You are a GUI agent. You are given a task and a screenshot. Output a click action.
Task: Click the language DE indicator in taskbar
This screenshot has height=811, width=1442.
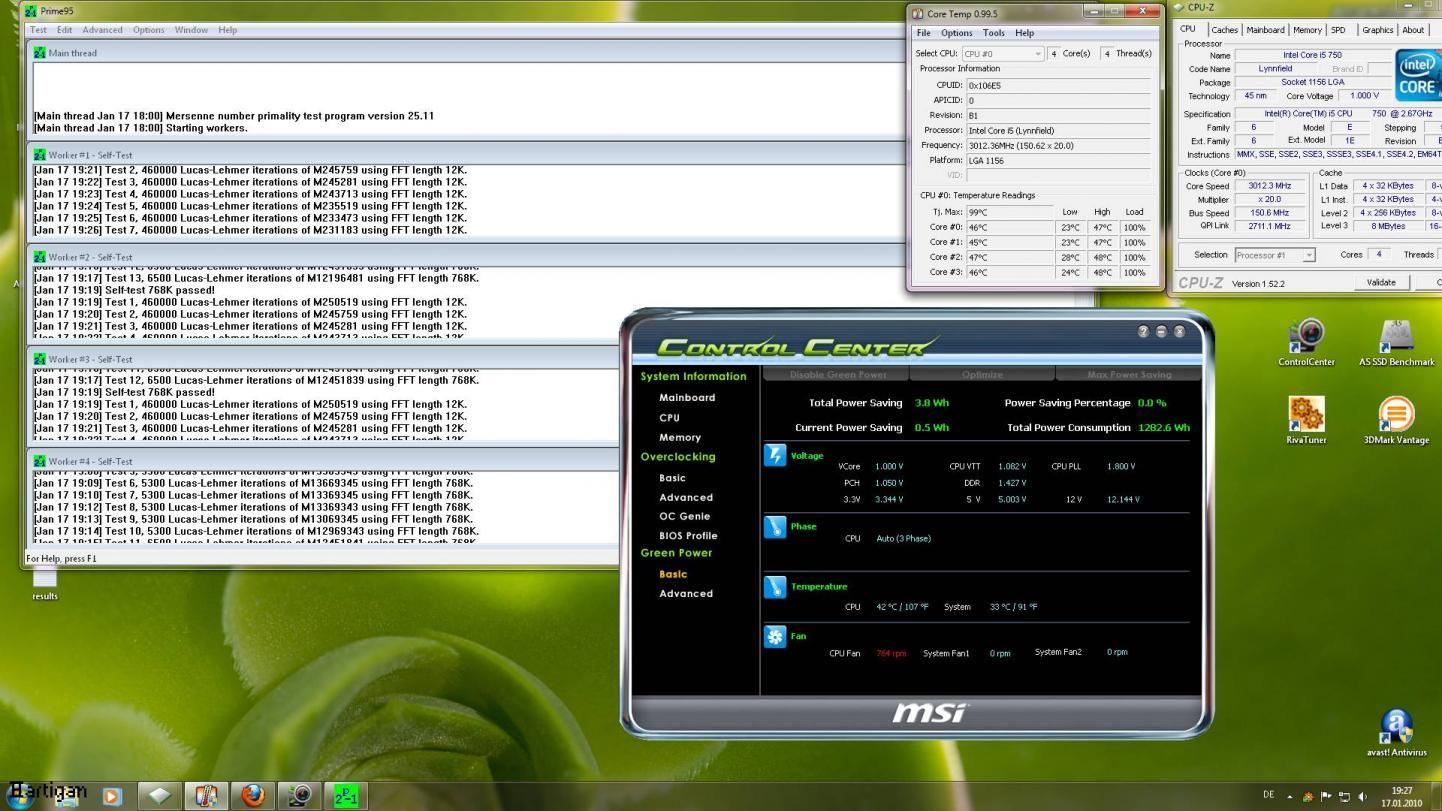1269,795
